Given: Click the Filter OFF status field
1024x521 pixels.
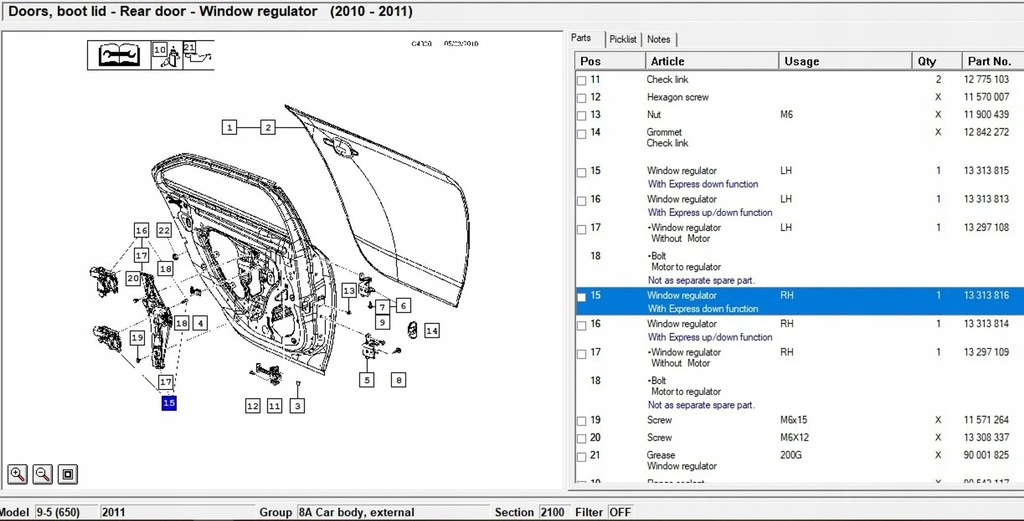Looking at the screenshot, I should tap(620, 512).
